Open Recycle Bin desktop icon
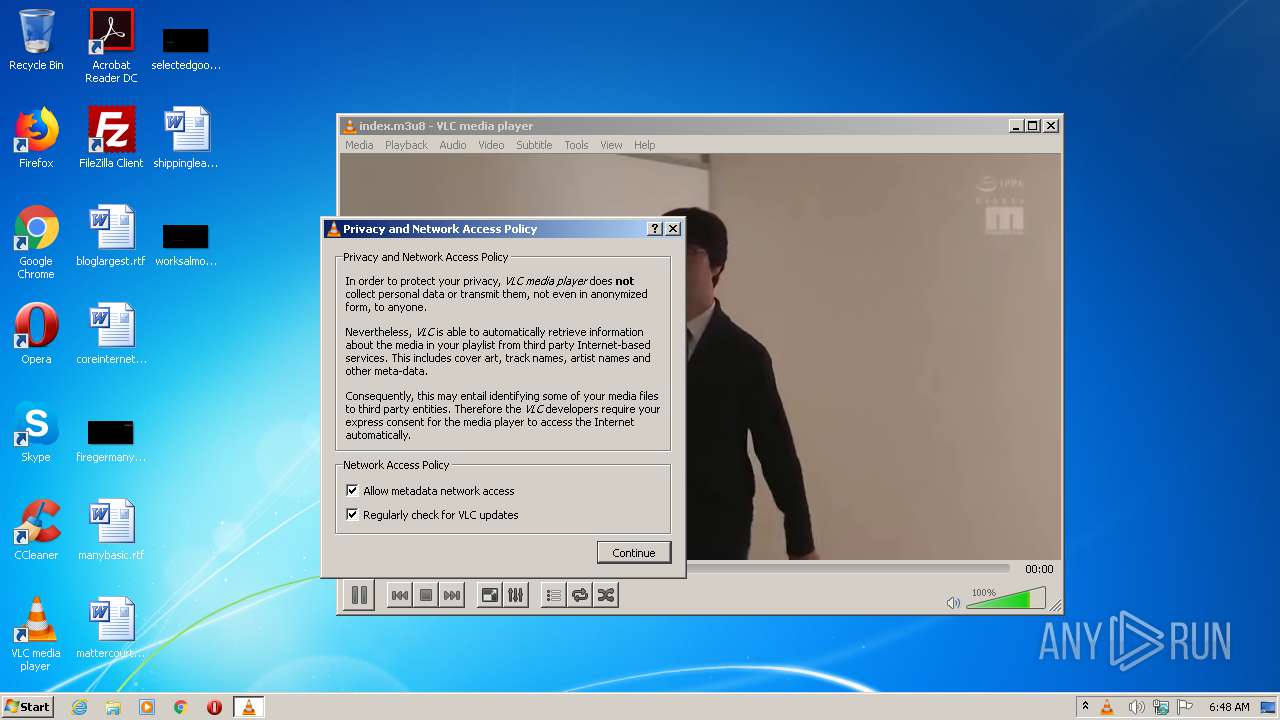Viewport: 1280px width, 720px height. [36, 40]
